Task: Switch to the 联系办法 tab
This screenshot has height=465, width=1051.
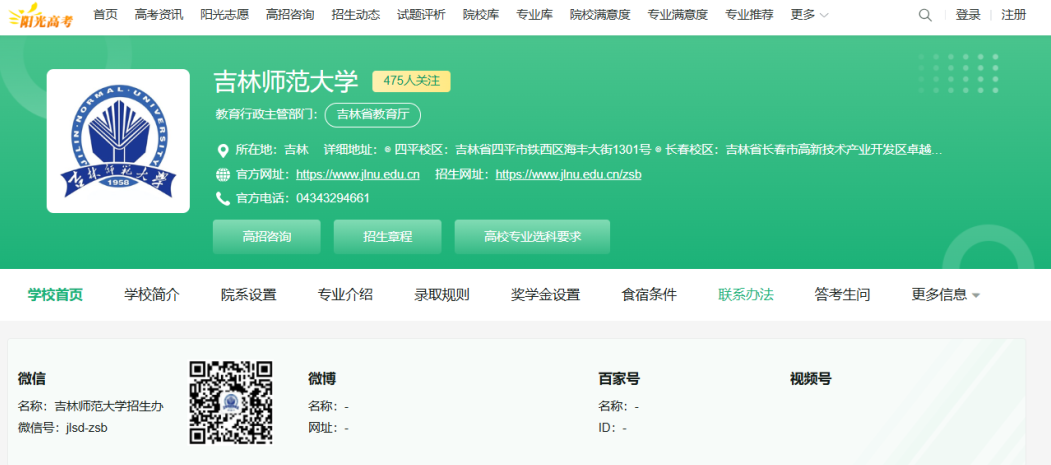Action: click(746, 295)
